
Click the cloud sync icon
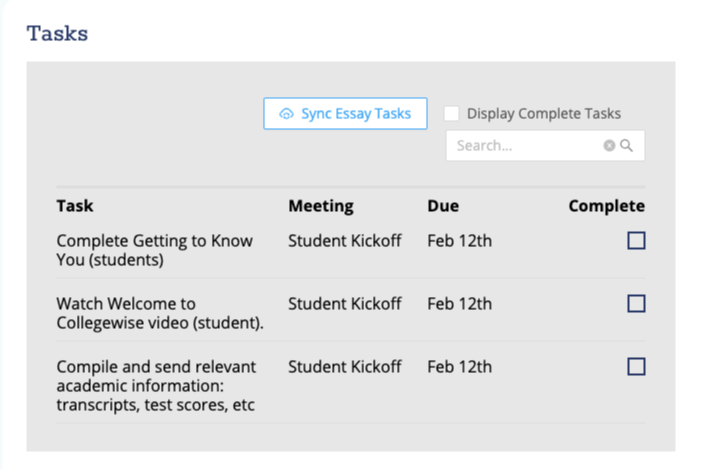[x=287, y=114]
